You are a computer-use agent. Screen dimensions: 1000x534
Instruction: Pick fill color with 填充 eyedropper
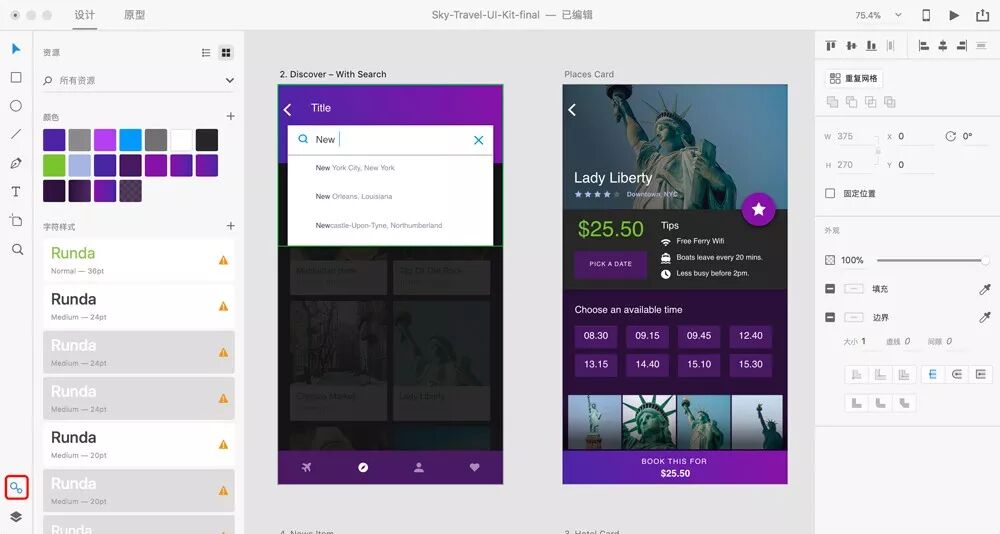985,289
